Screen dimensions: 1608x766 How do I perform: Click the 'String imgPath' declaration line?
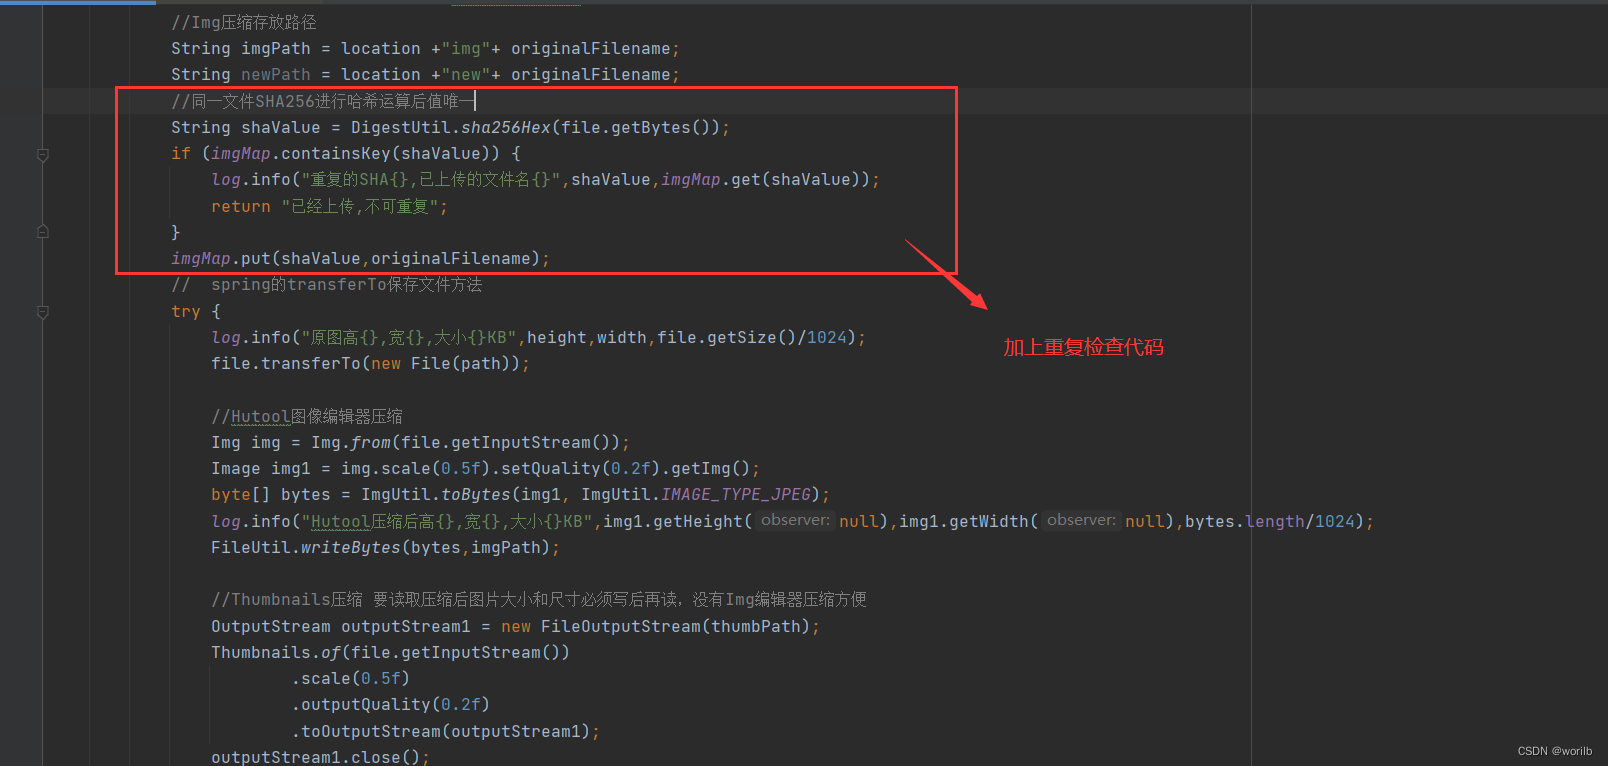[x=425, y=48]
